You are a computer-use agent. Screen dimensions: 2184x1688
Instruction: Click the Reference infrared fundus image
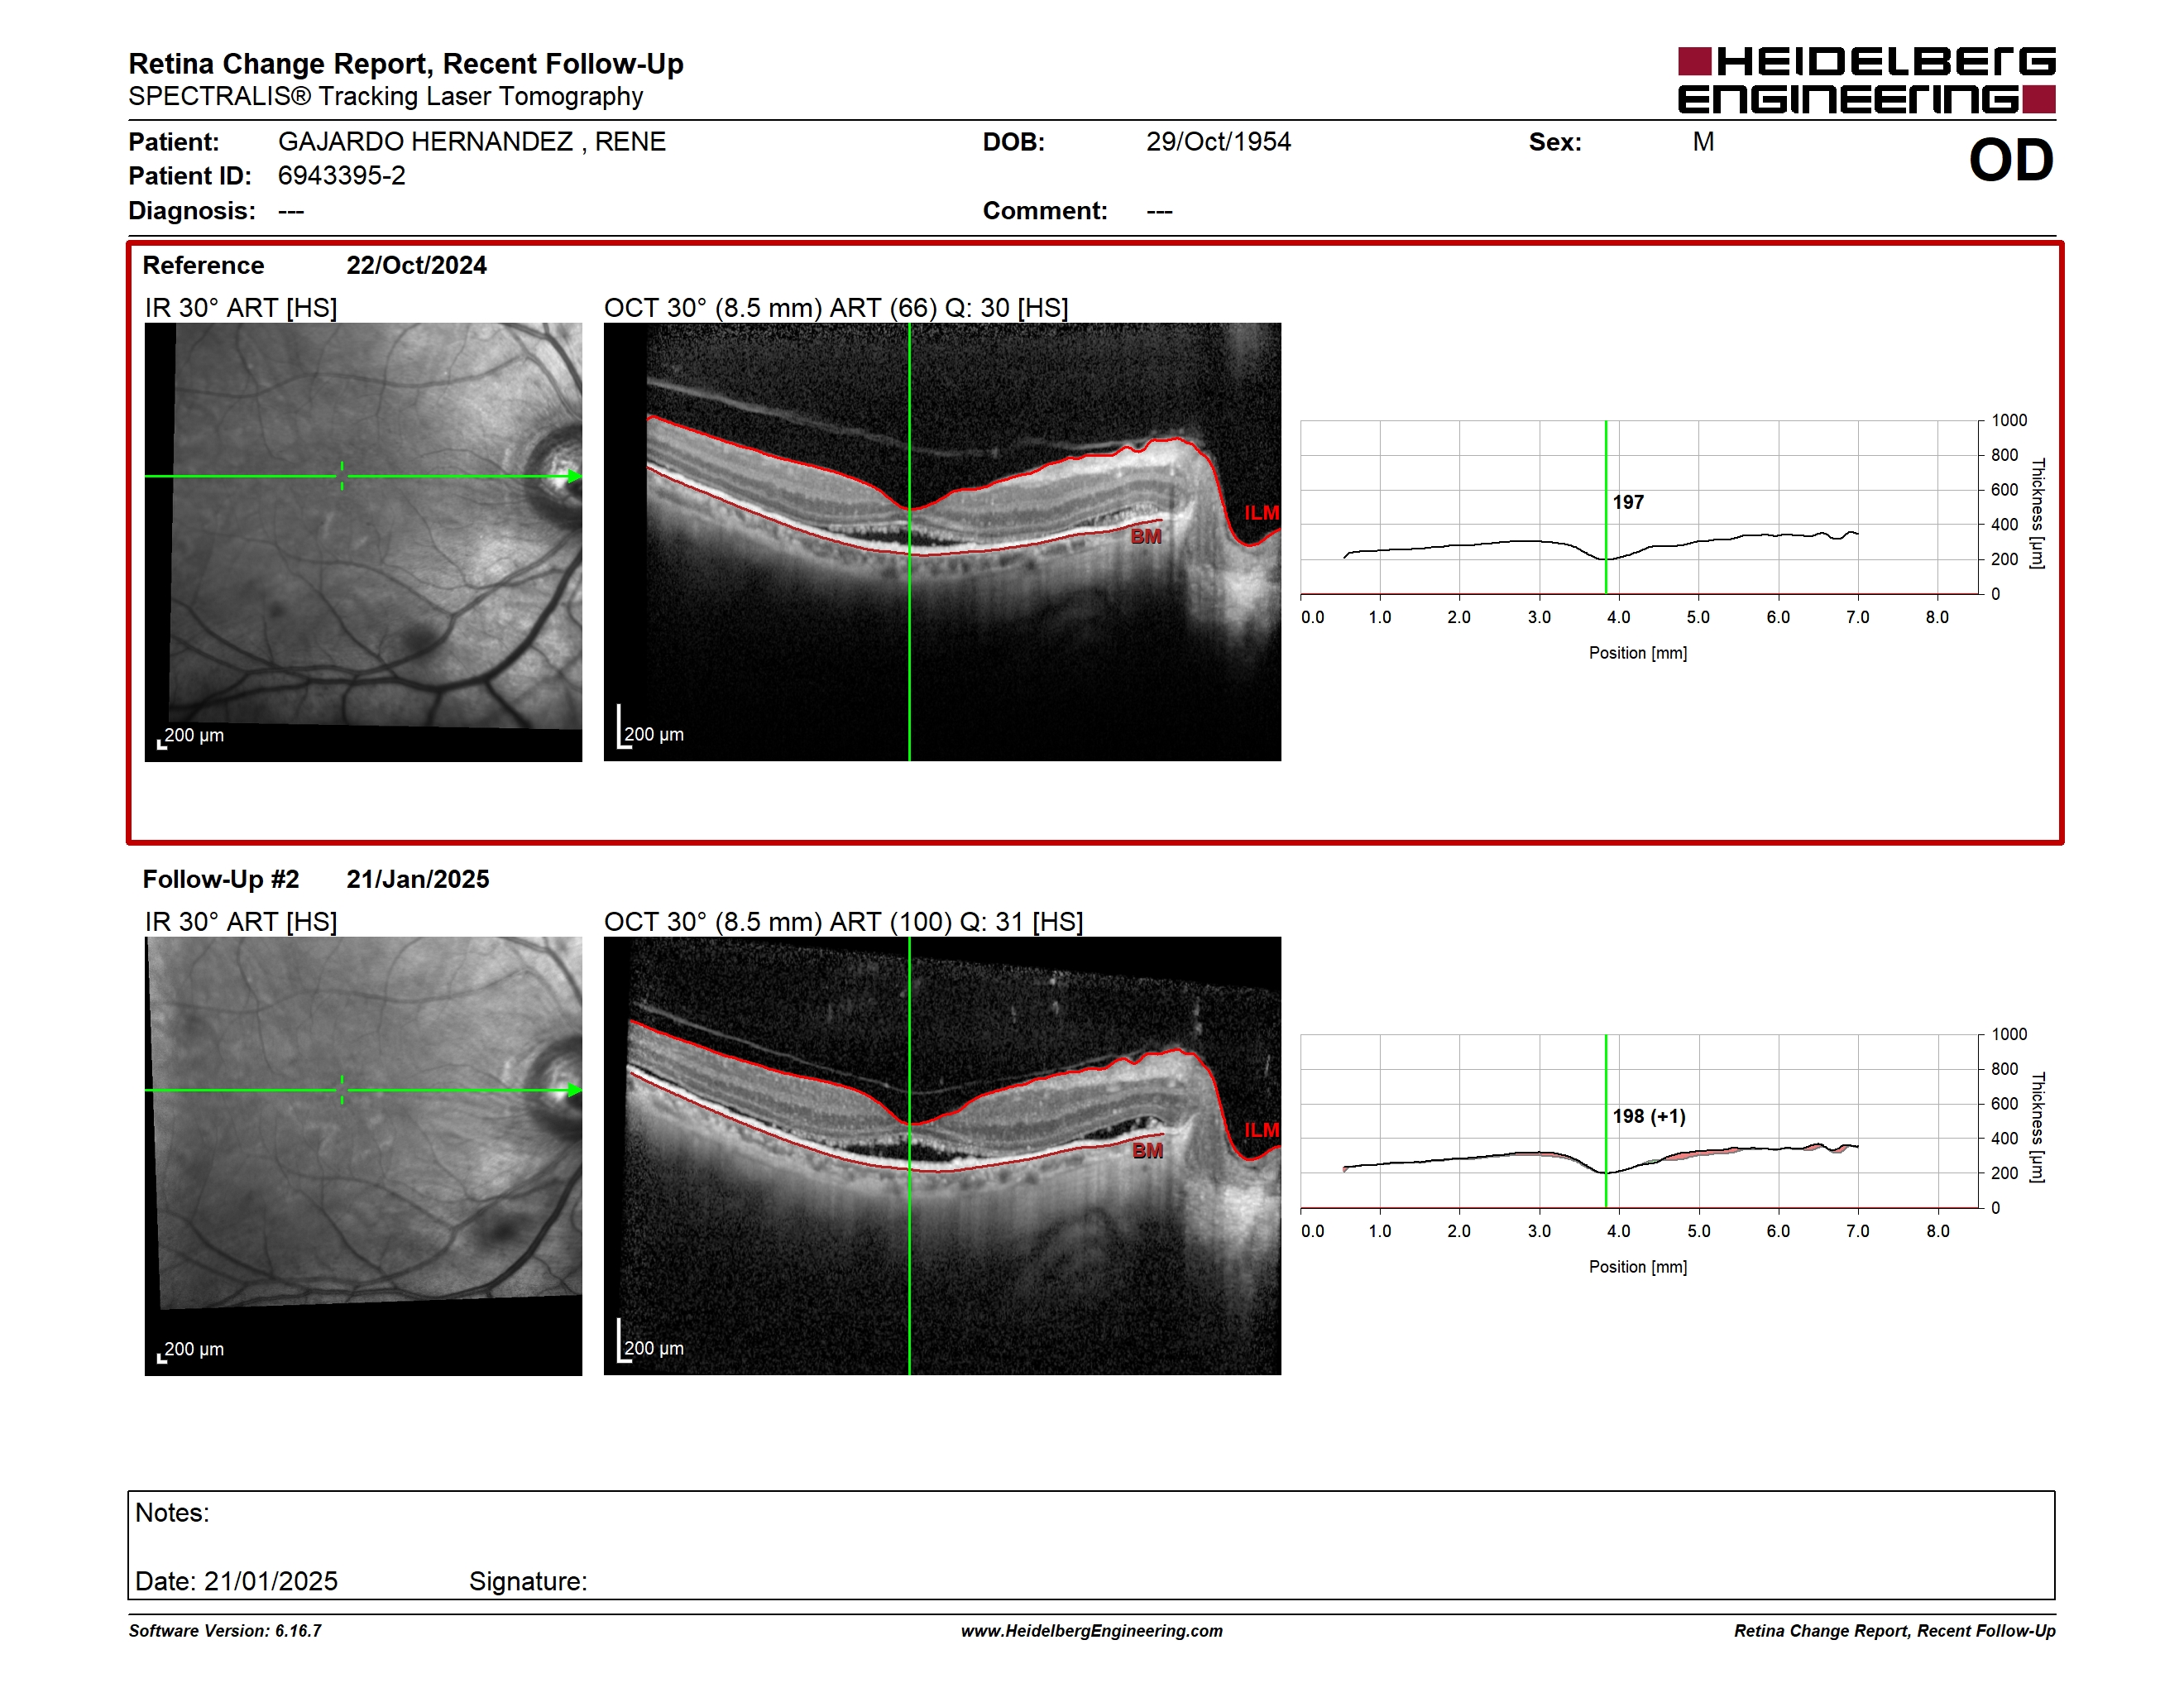pos(363,541)
